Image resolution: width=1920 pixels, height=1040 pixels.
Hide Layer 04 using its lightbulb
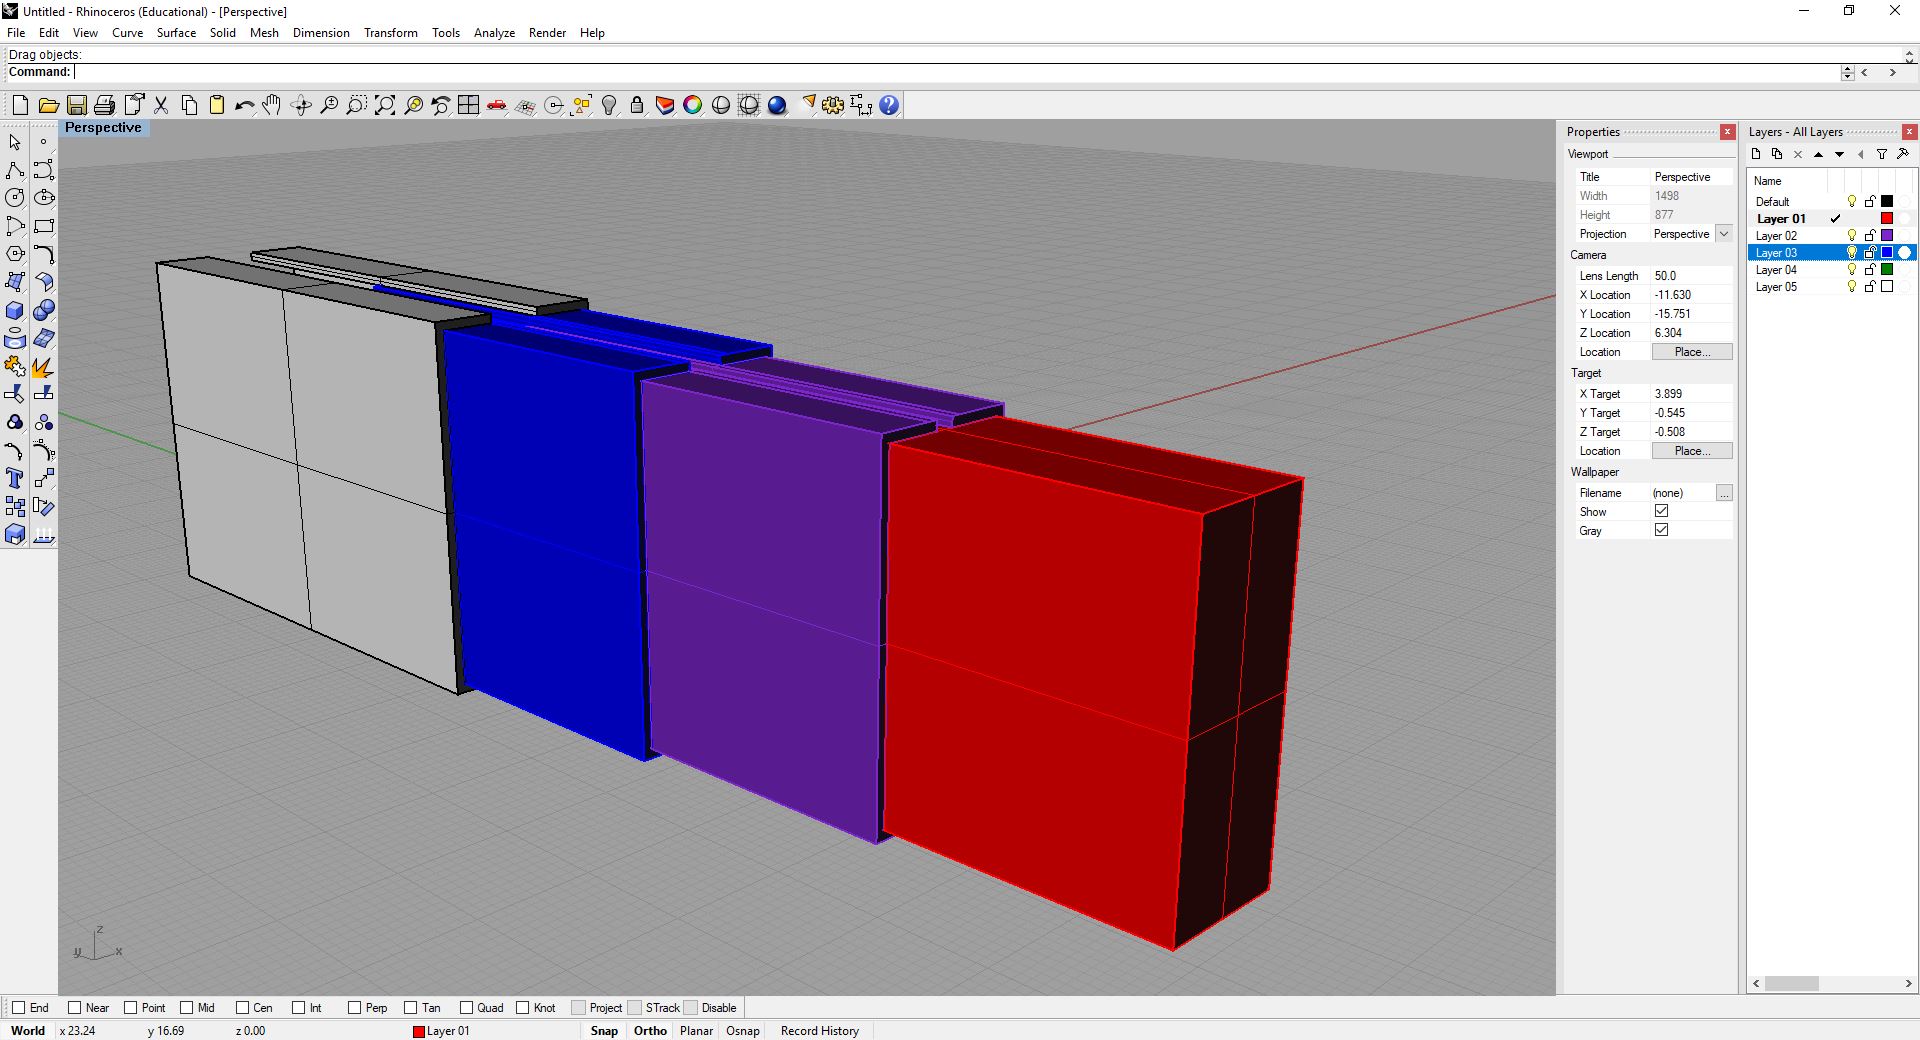1851,270
